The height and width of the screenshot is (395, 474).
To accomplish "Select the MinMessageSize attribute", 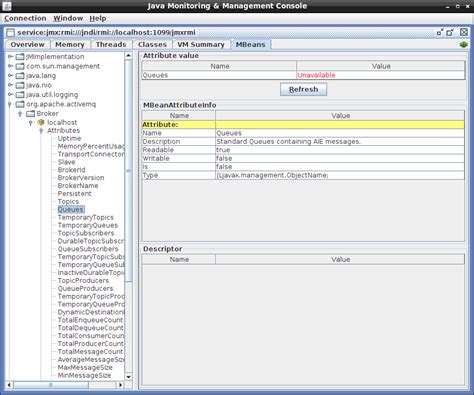I will 84,376.
